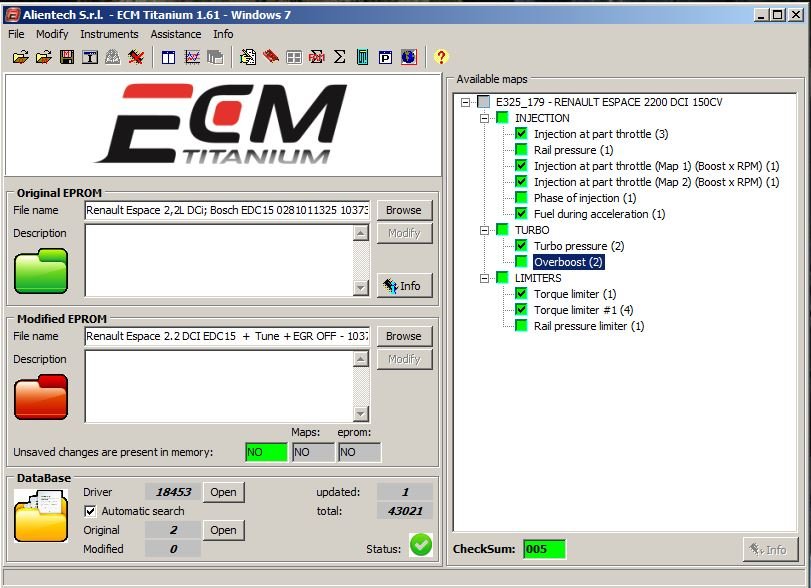The width and height of the screenshot is (811, 588).
Task: Click the black sigma checksum icon
Action: click(339, 57)
